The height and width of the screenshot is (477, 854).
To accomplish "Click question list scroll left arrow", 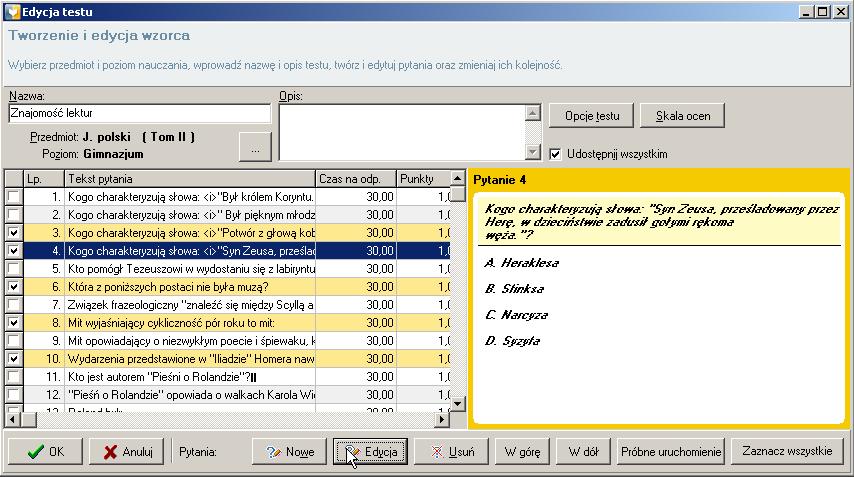I will tap(12, 419).
